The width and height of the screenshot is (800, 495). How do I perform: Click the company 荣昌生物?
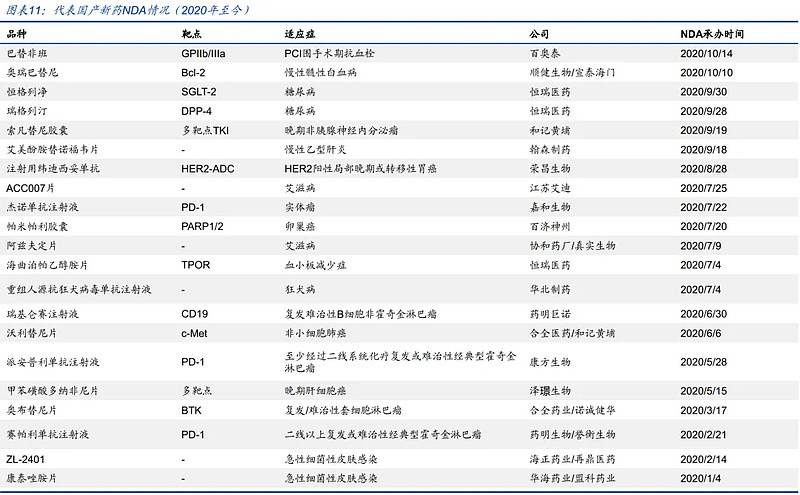click(x=549, y=169)
